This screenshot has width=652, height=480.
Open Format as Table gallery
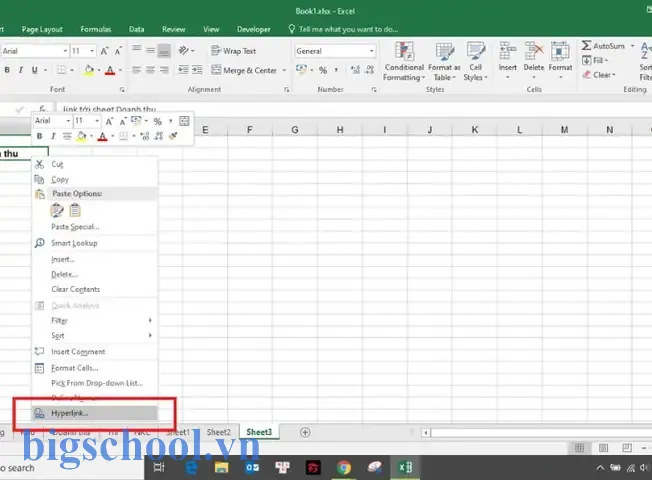coord(444,62)
